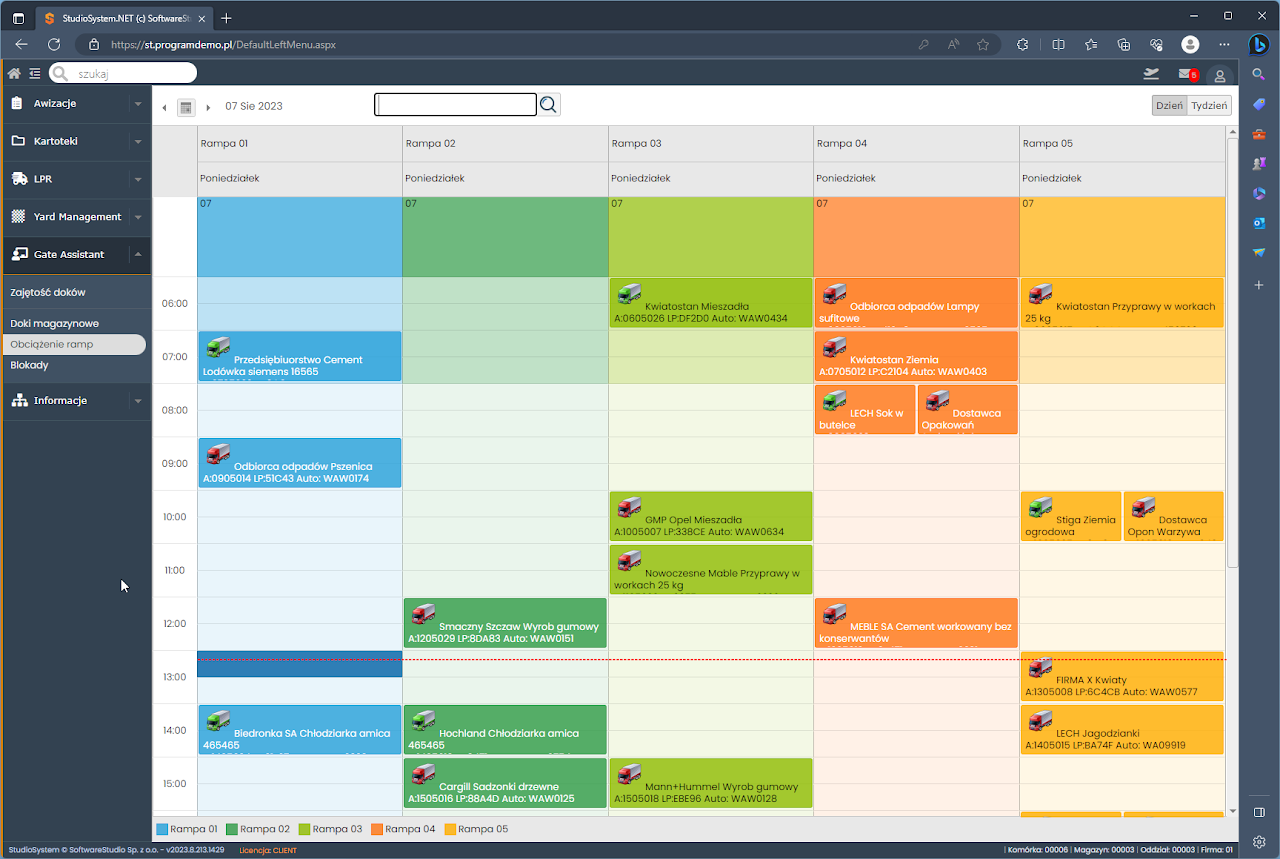Click the Rampa 01 blue legend swatch
This screenshot has width=1280, height=859.
pyautogui.click(x=163, y=829)
